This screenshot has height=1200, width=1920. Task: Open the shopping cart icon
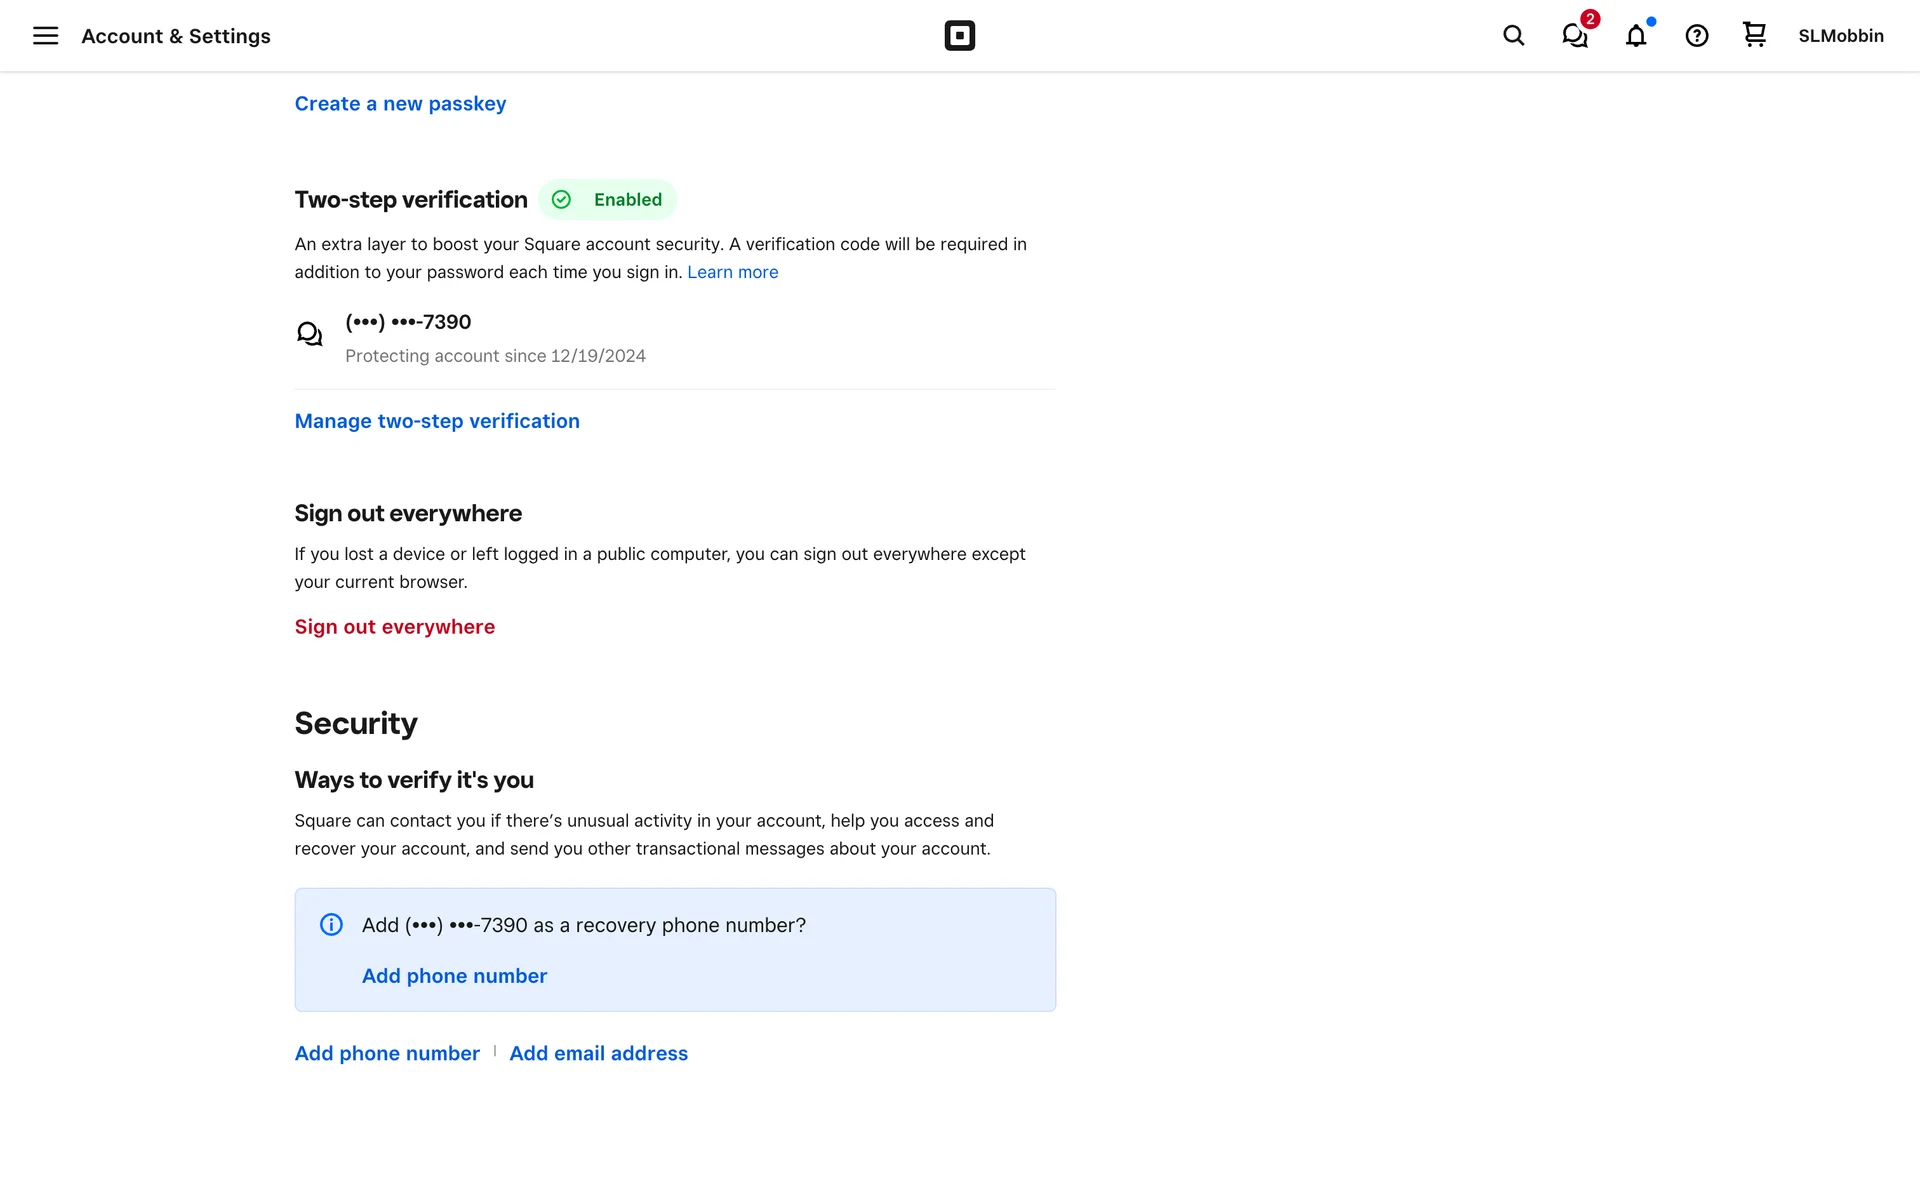tap(1754, 35)
